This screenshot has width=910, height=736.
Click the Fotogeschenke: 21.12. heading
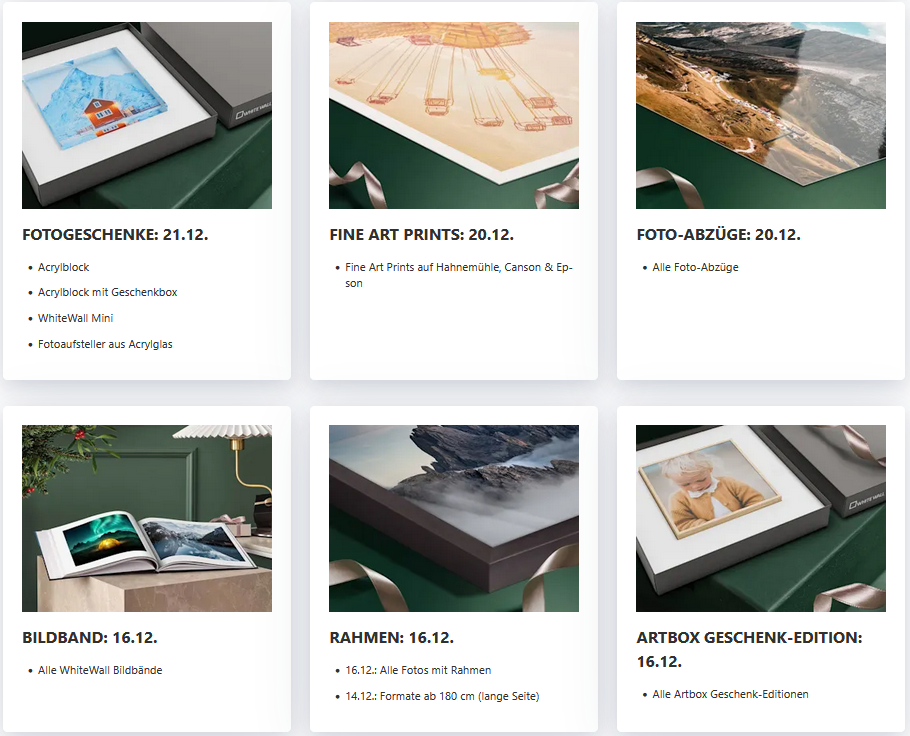115,234
